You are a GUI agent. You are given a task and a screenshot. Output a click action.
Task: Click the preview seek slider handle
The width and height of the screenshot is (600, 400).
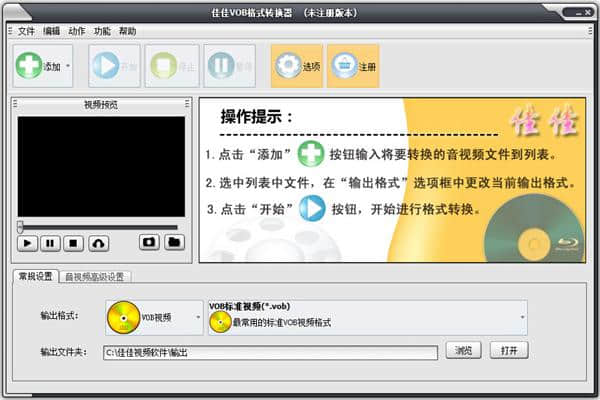20,227
